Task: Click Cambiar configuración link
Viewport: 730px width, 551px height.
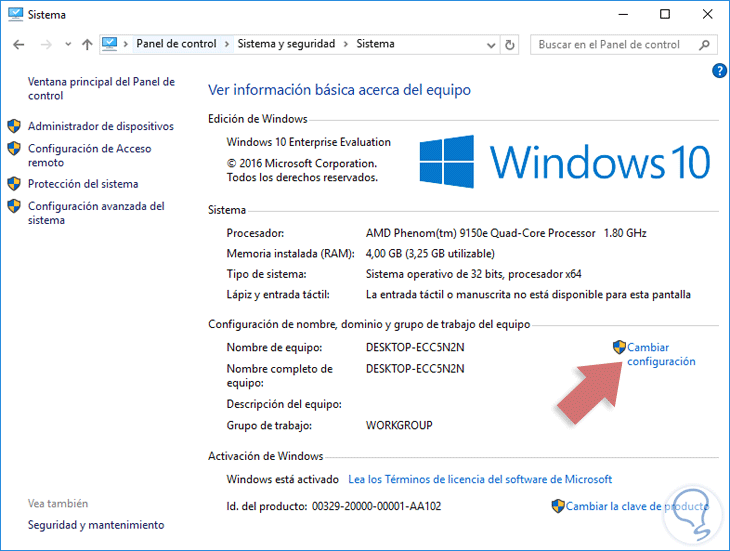Action: click(661, 354)
